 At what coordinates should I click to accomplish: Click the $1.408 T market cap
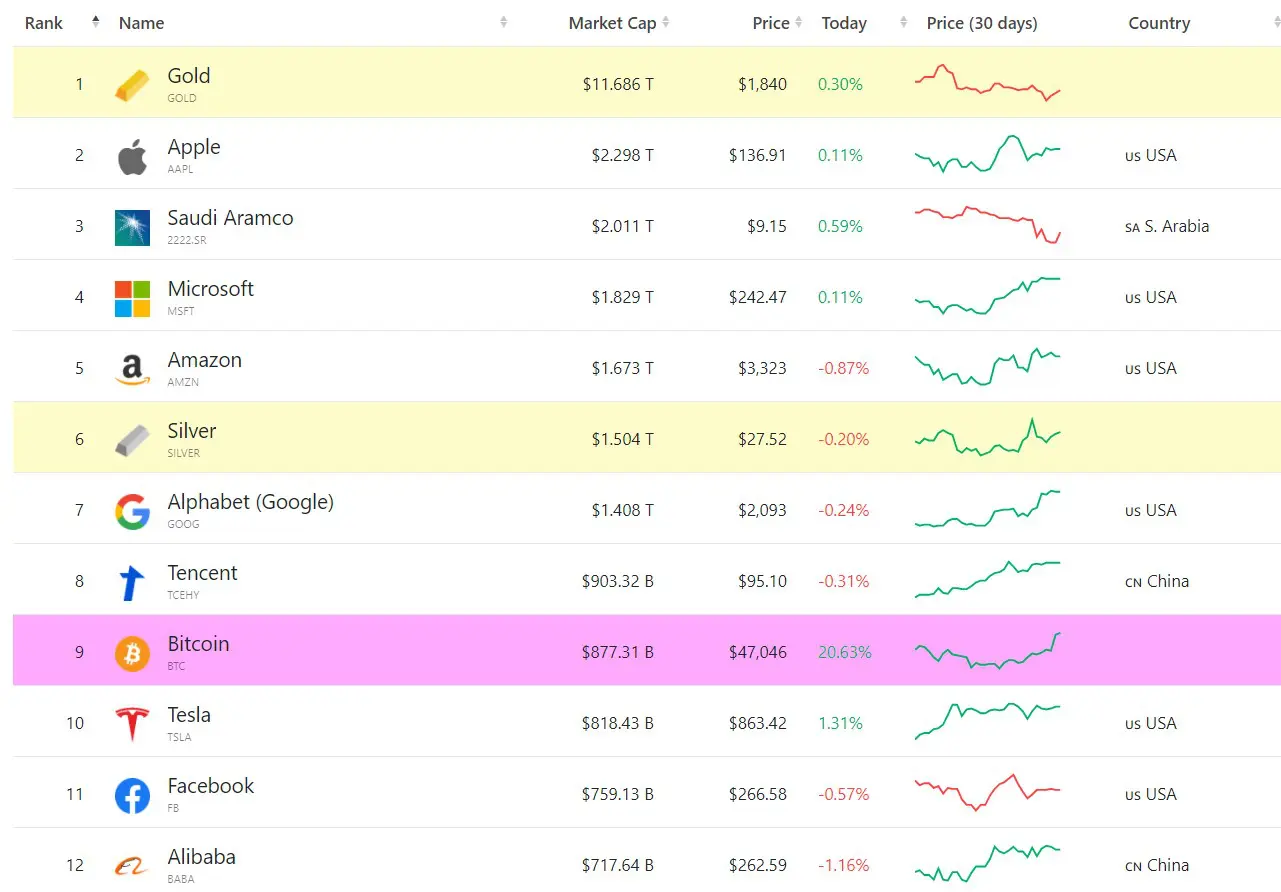click(622, 510)
